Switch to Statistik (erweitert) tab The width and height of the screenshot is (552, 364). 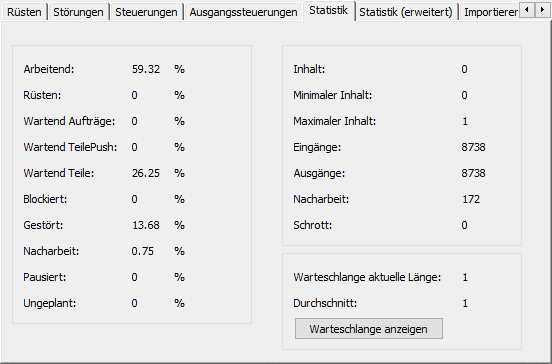pyautogui.click(x=406, y=12)
